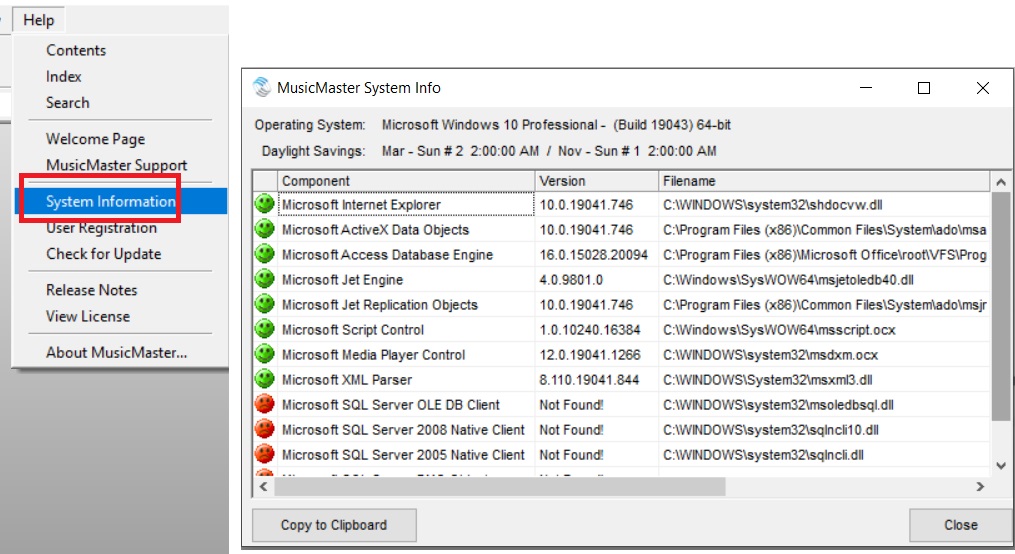Select System Information menu item
The image size is (1015, 554).
pyautogui.click(x=120, y=201)
